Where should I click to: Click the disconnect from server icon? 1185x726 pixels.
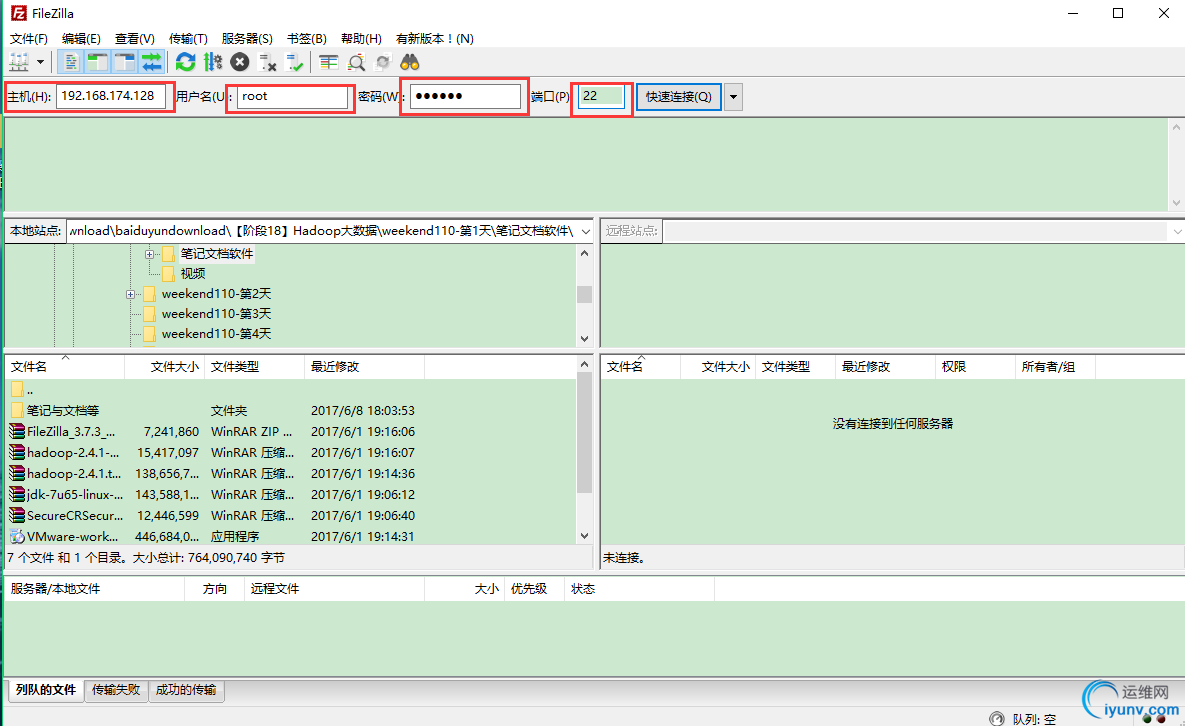268,62
